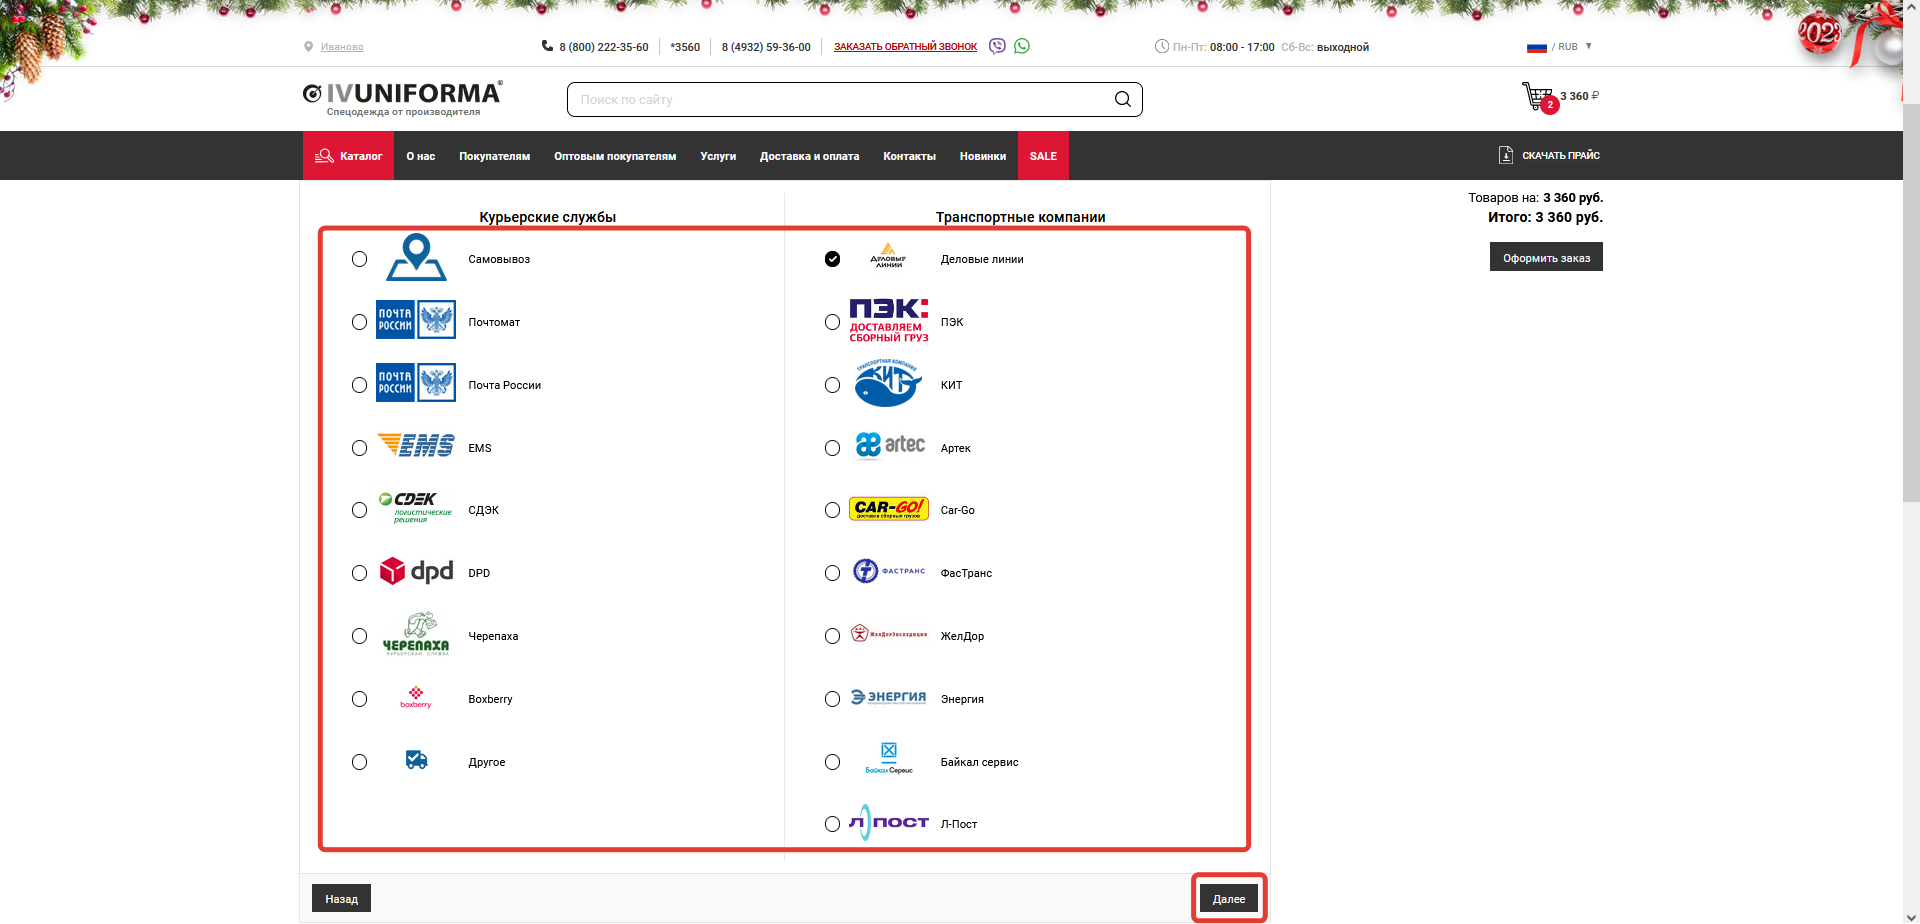The height and width of the screenshot is (924, 1920).
Task: Click the CDEK logo
Action: coord(415,509)
